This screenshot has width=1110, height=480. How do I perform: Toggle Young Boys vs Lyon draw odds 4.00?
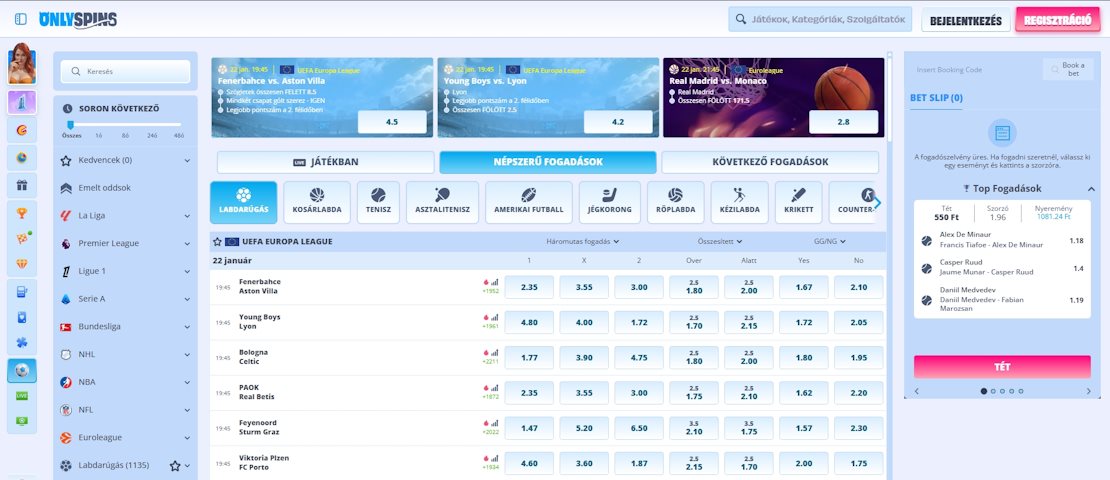[x=584, y=322]
